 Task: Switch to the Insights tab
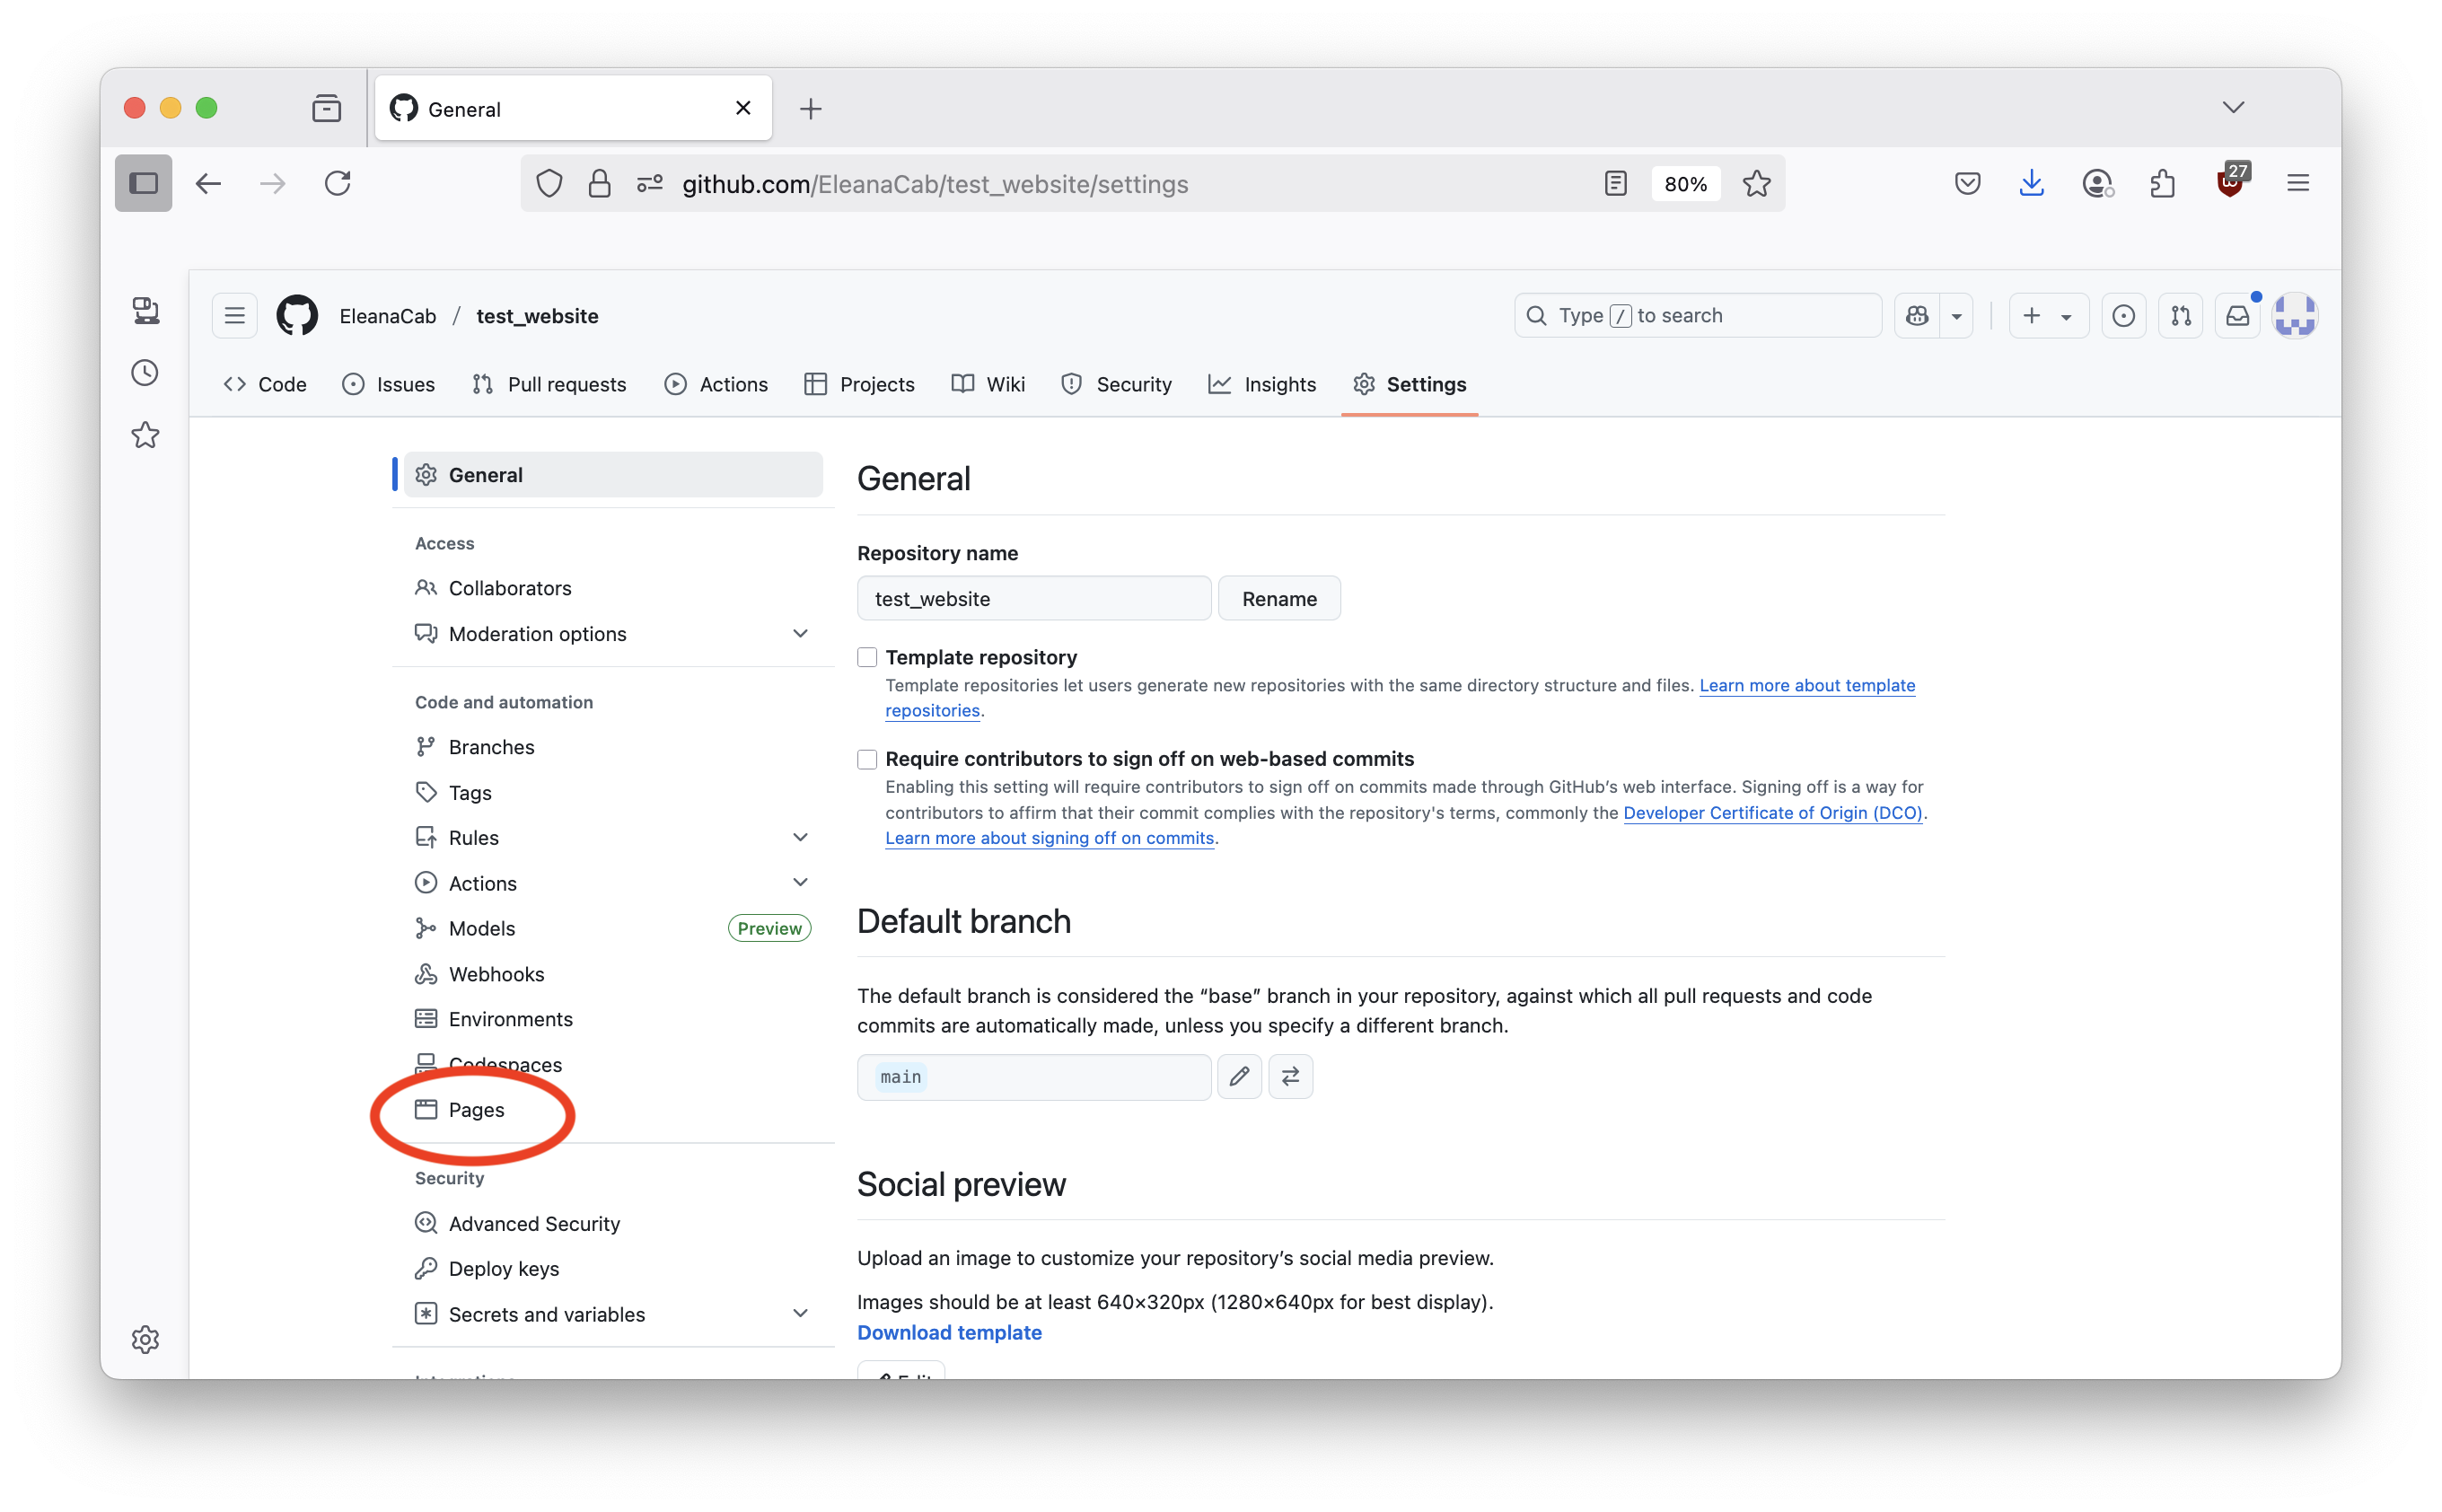1263,385
